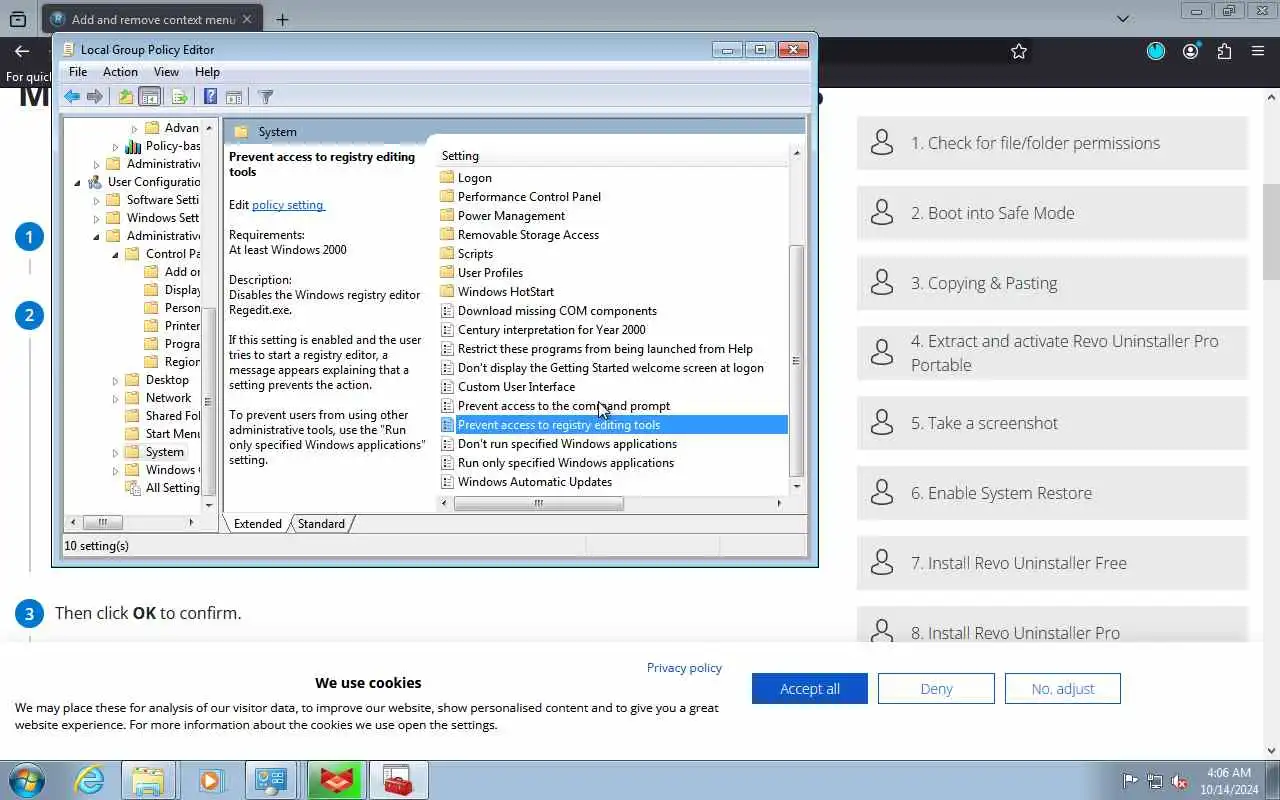Toggle the Show/Hide Action Pane icon

pos(233,97)
